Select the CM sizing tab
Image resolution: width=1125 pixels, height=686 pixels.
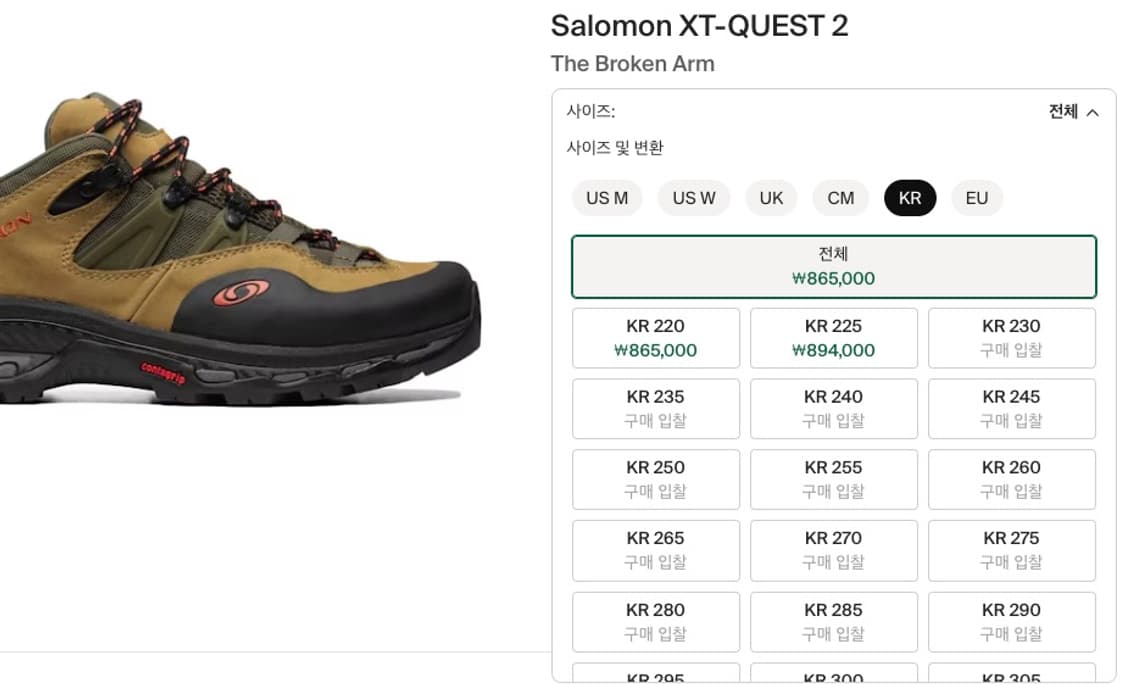point(840,198)
